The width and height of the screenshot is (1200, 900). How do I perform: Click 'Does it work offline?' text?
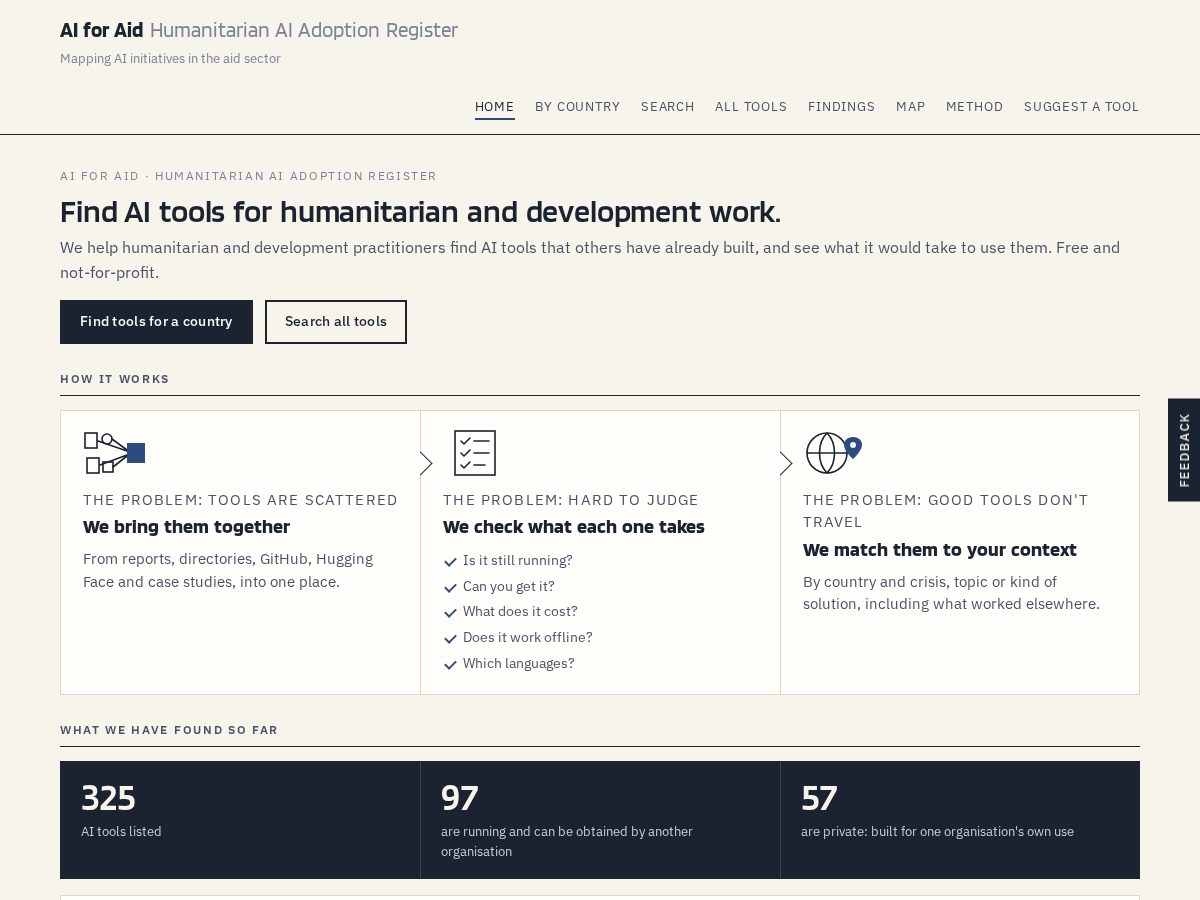coord(528,638)
